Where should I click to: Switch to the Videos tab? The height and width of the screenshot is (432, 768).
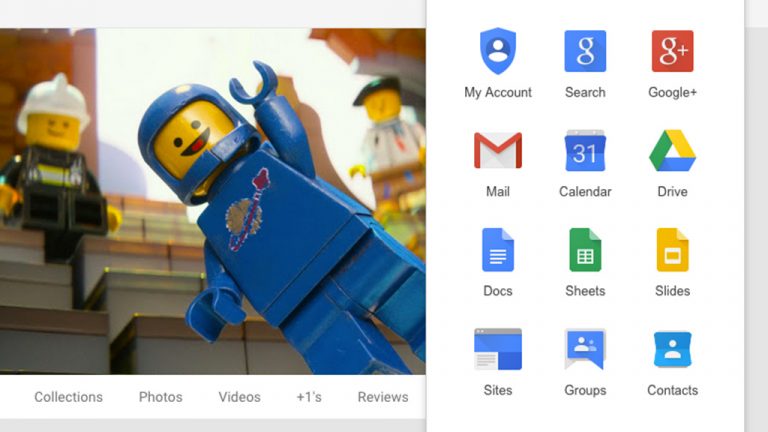tap(240, 397)
